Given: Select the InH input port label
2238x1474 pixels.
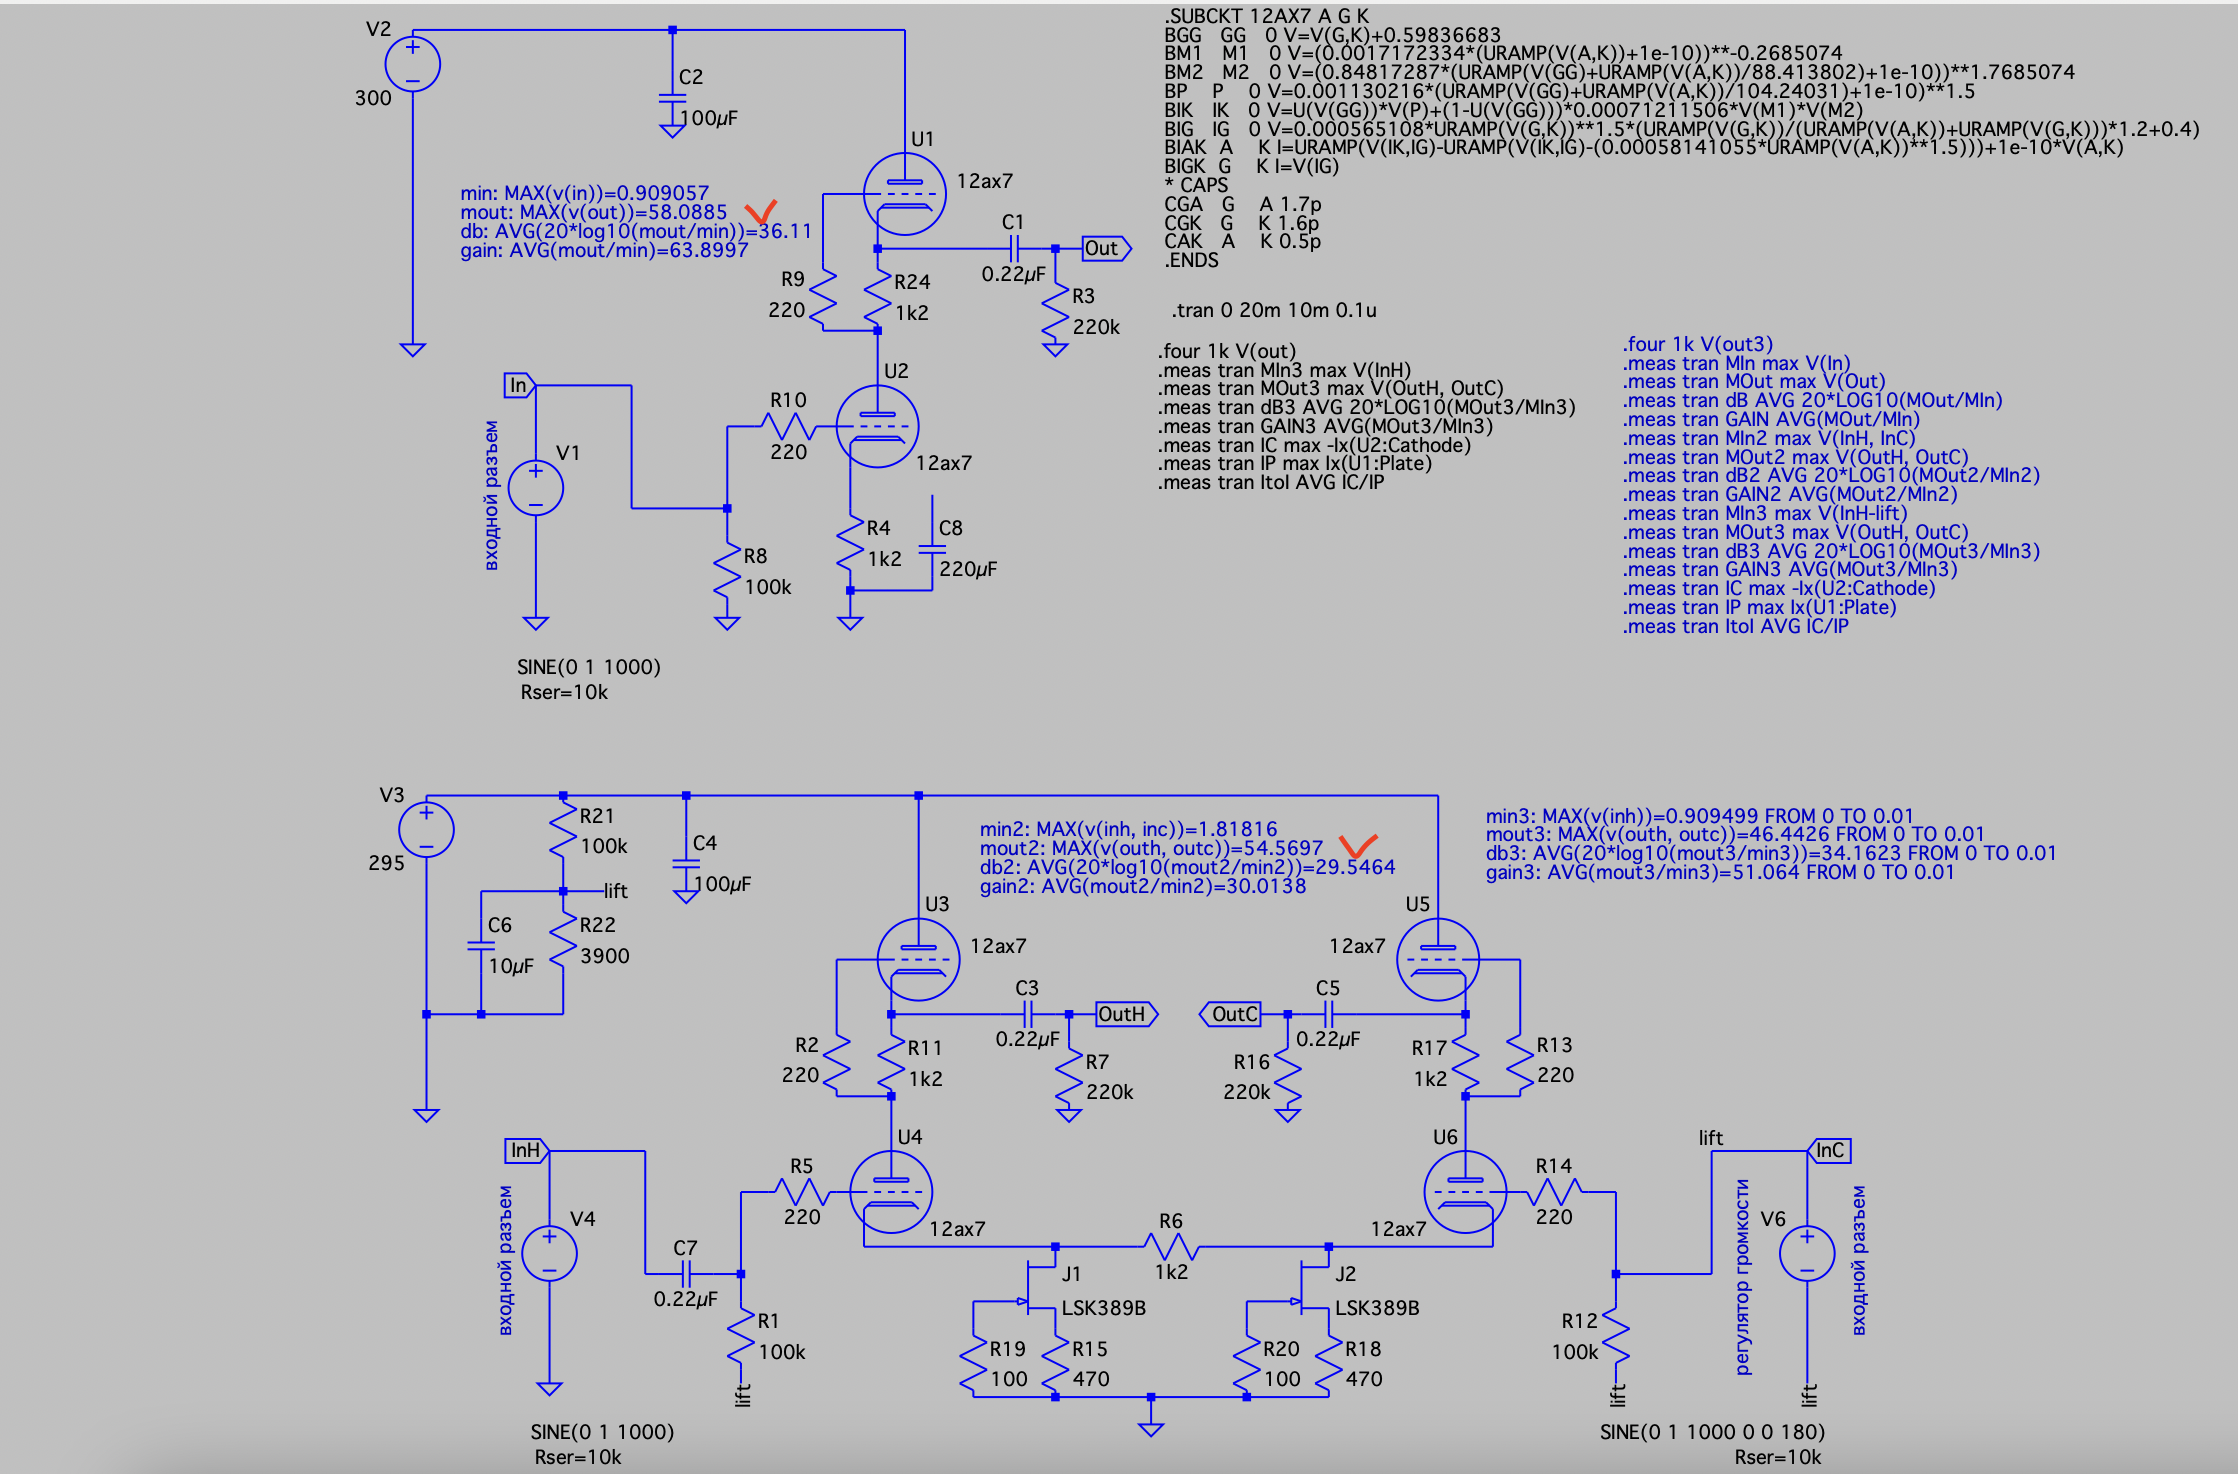Looking at the screenshot, I should point(527,1151).
